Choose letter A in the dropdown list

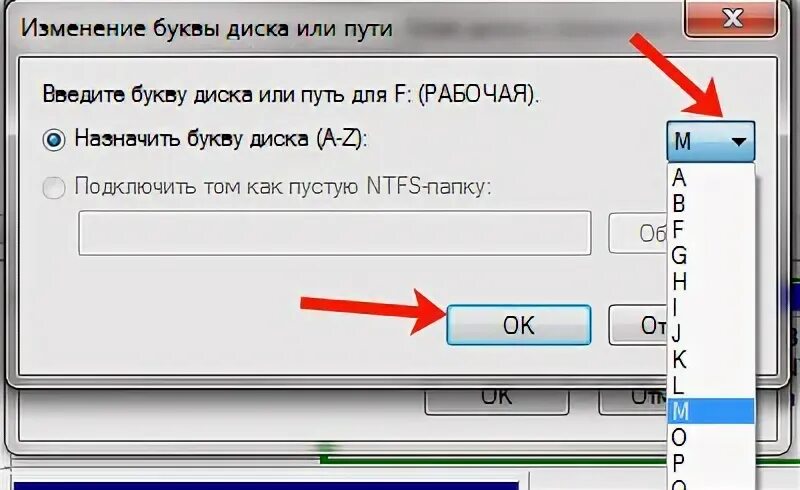click(x=711, y=178)
